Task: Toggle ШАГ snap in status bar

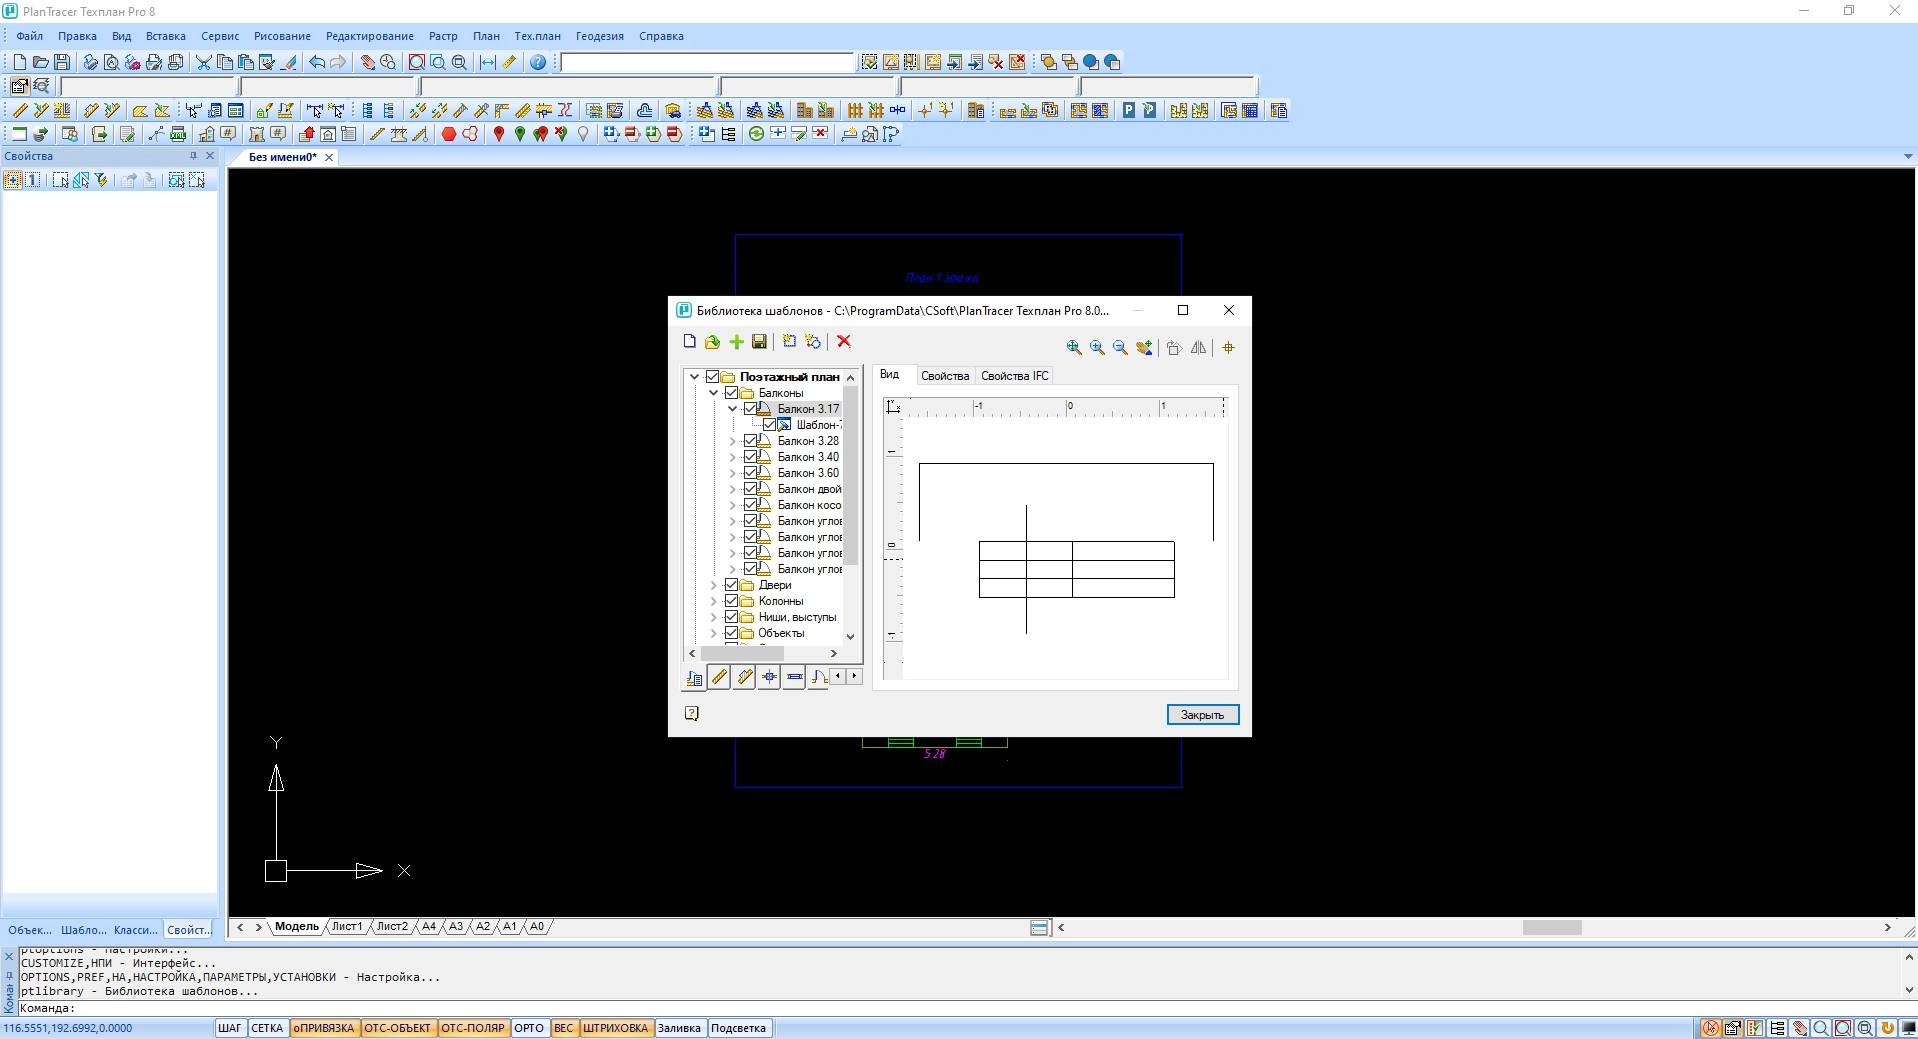Action: point(230,1028)
